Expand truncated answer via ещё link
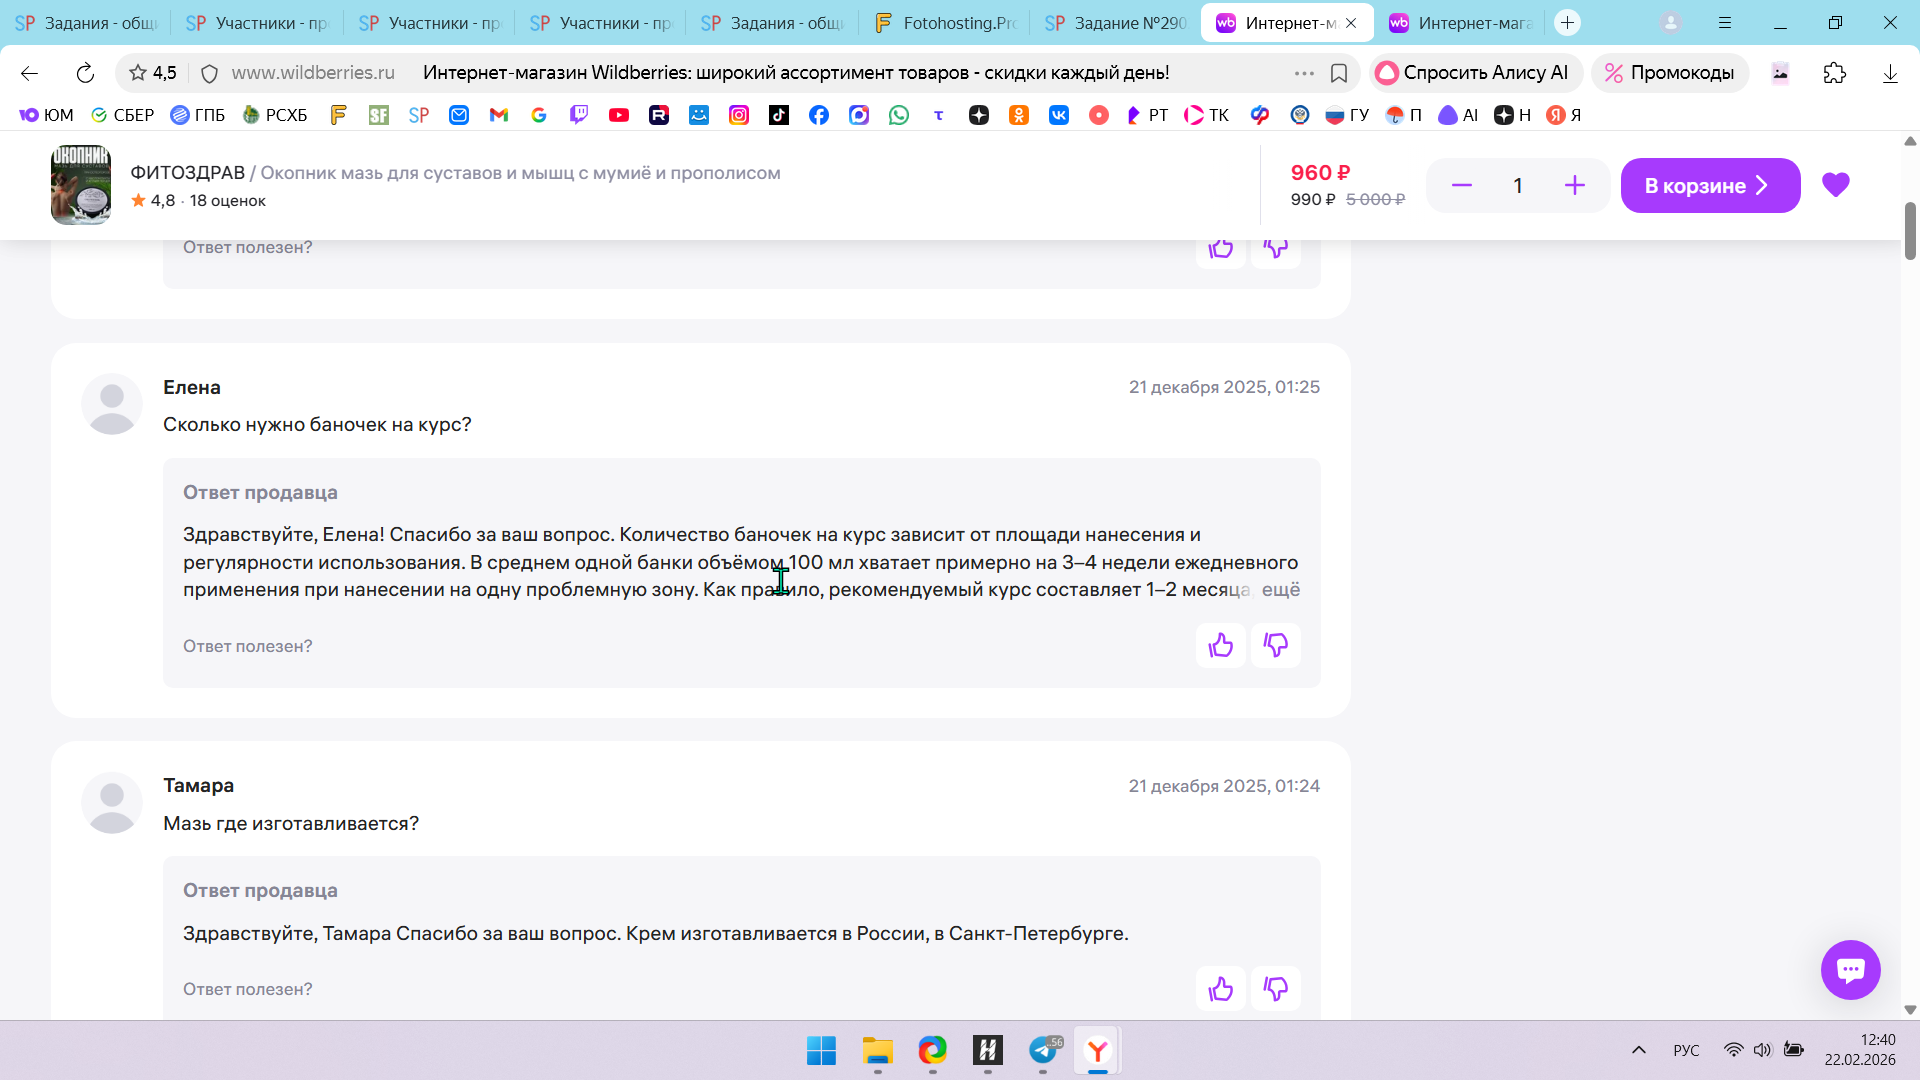Viewport: 1920px width, 1080px height. [1281, 590]
